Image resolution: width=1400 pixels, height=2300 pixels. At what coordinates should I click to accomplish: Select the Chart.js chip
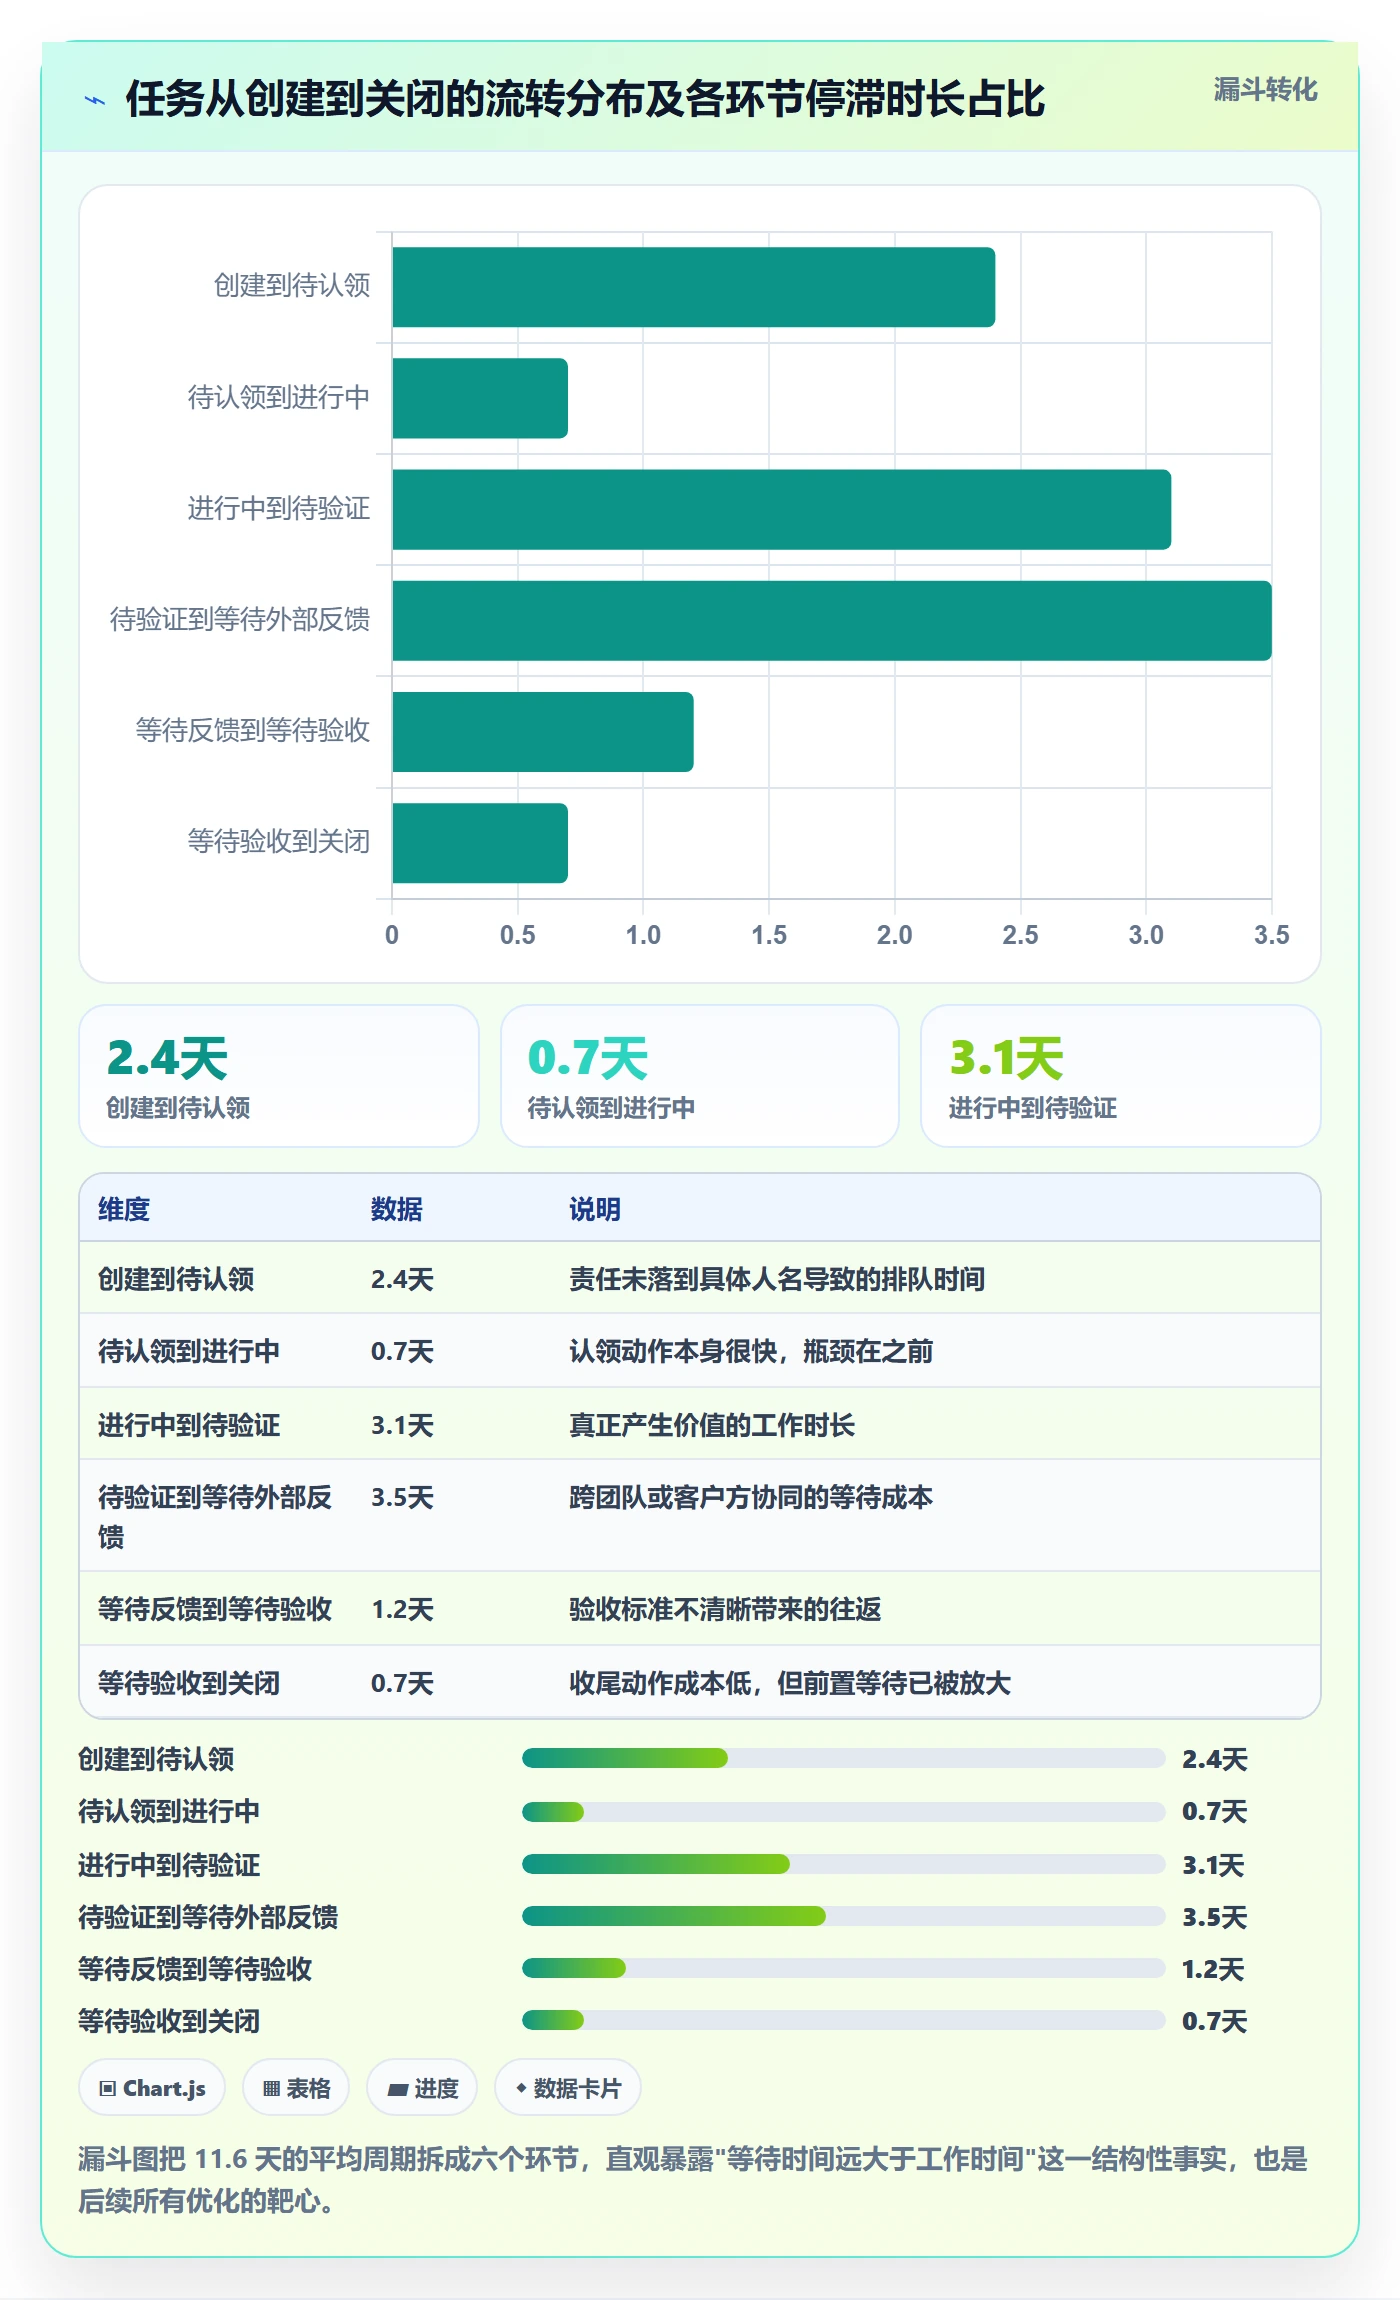[x=152, y=2088]
